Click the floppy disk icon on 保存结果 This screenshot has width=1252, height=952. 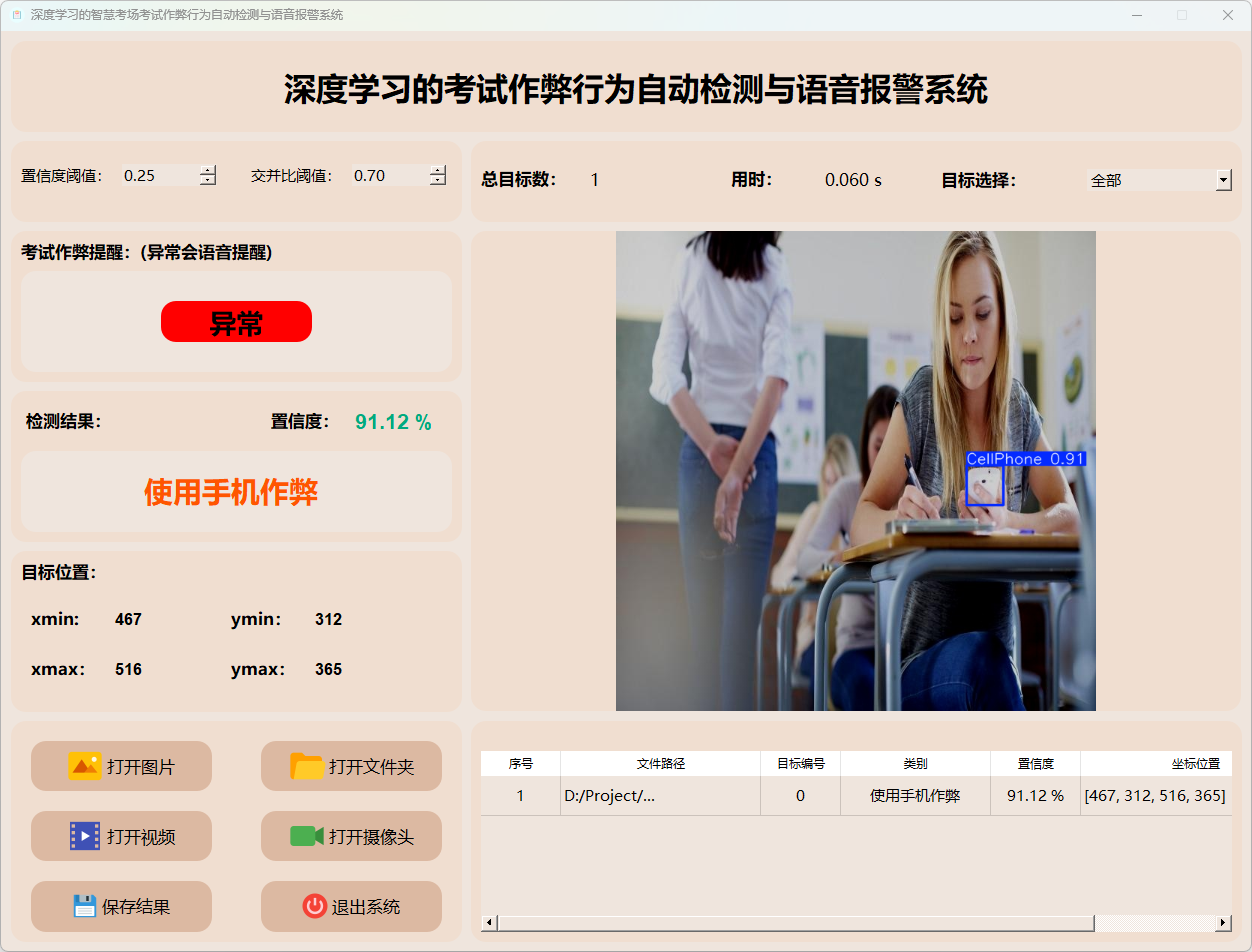[x=85, y=906]
